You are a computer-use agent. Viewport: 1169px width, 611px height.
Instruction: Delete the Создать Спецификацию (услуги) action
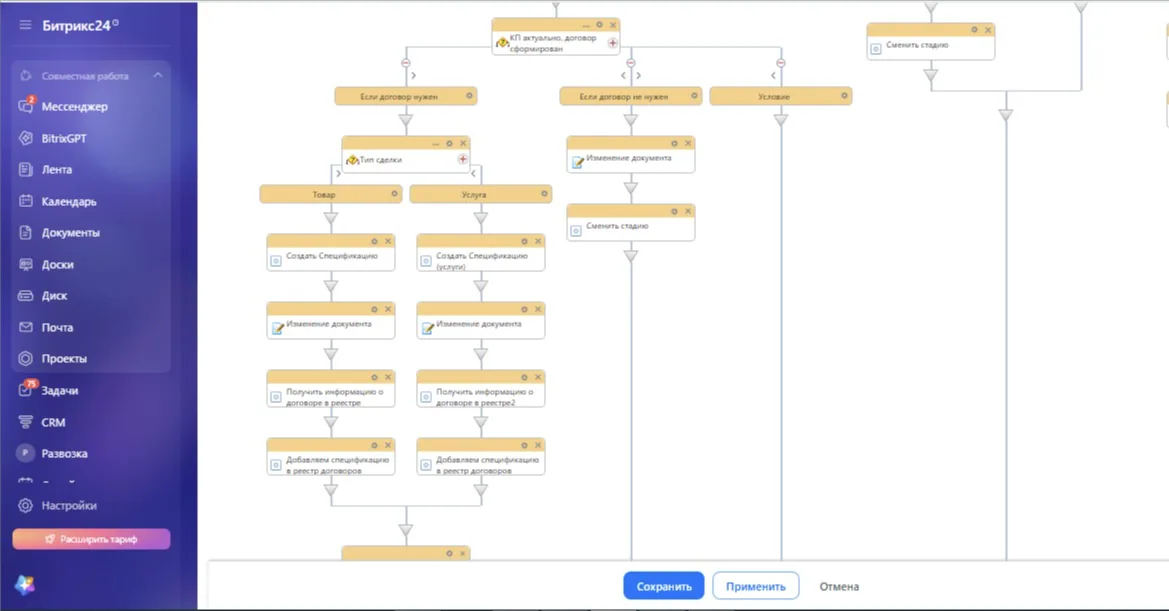[x=538, y=241]
